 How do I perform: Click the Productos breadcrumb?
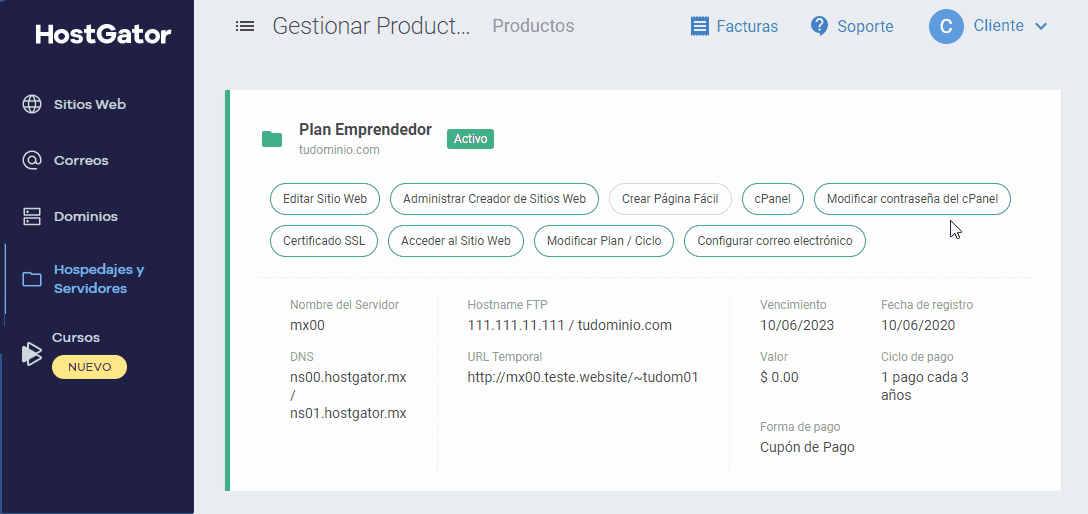(x=534, y=26)
